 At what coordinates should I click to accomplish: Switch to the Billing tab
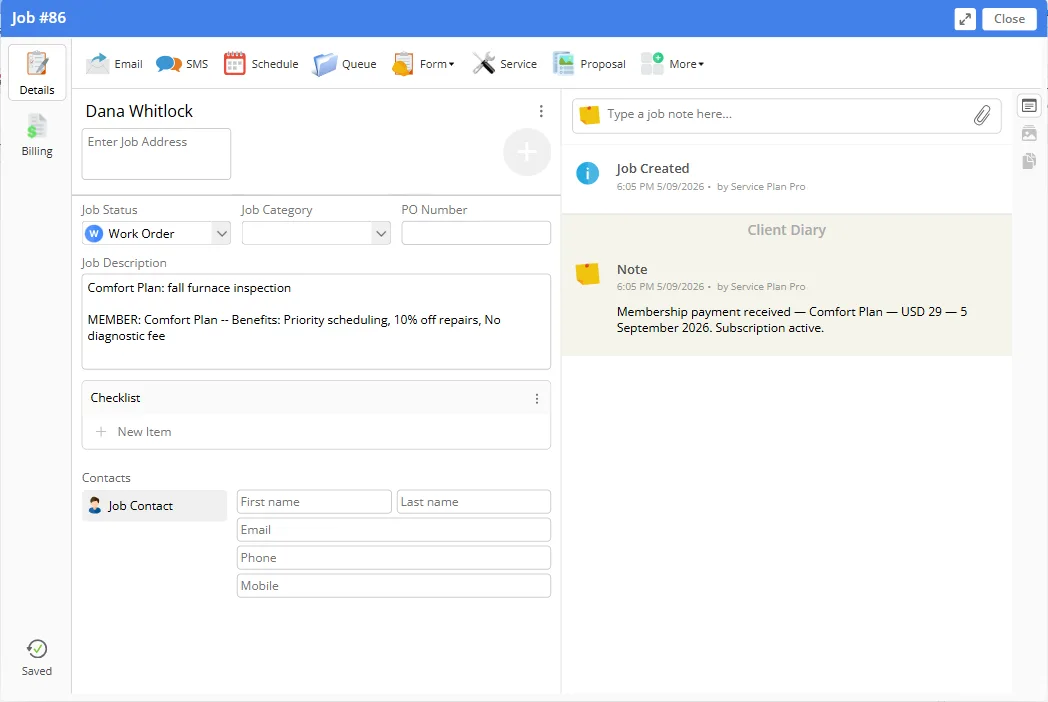37,136
